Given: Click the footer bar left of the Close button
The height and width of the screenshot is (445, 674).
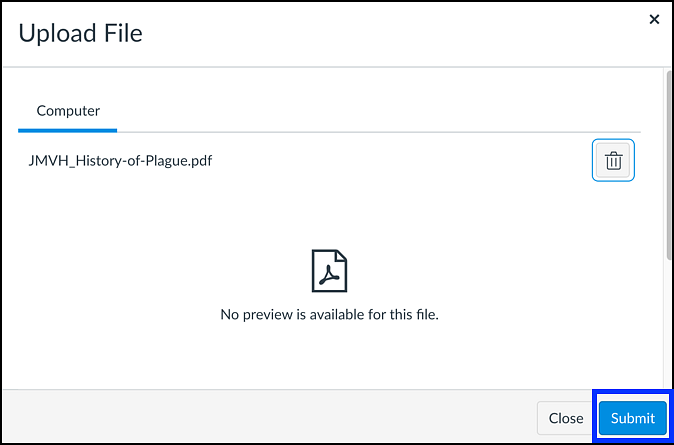Looking at the screenshot, I should (269, 417).
